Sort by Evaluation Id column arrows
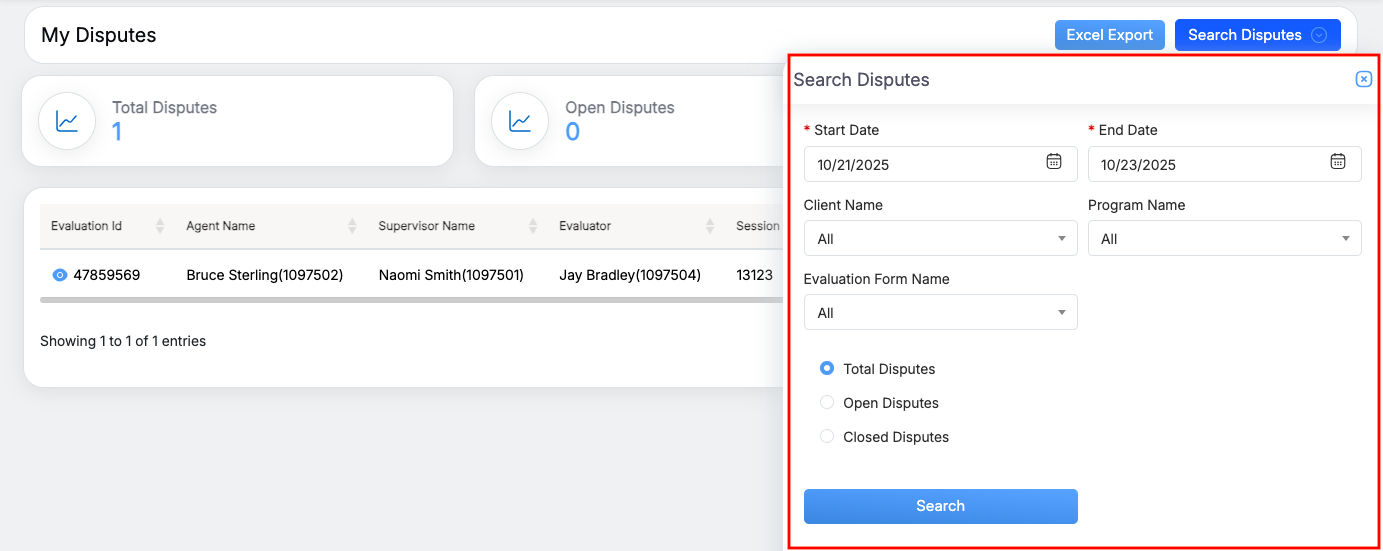 (x=160, y=227)
